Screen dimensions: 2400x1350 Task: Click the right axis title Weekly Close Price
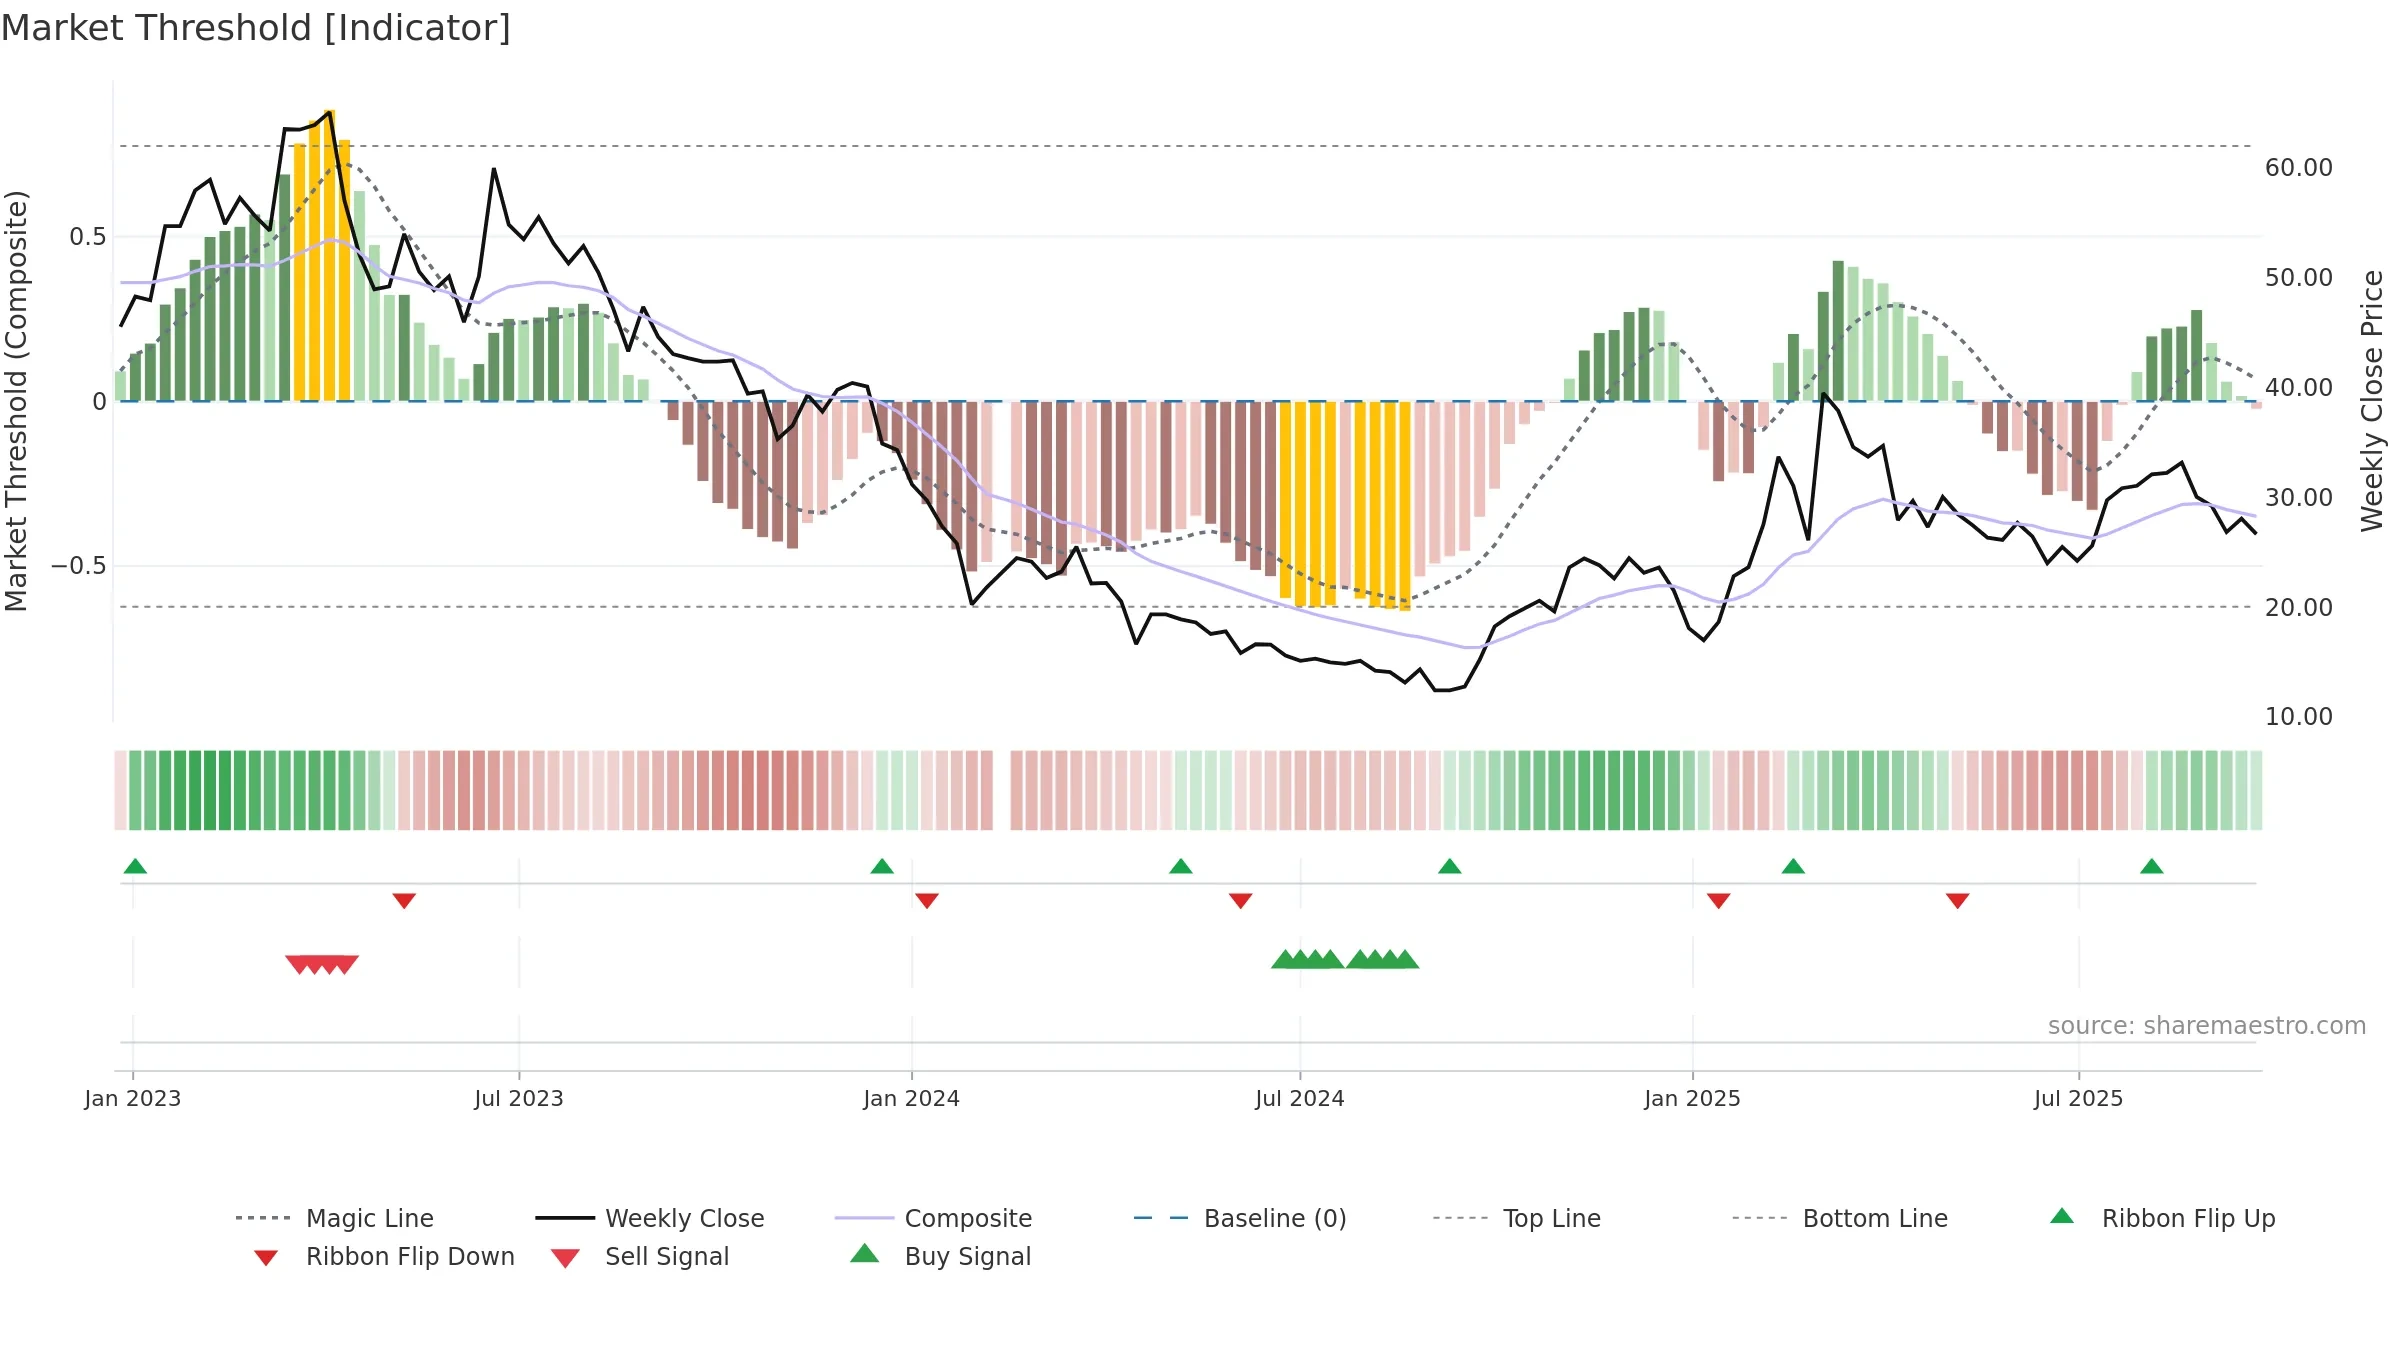pos(2372,400)
